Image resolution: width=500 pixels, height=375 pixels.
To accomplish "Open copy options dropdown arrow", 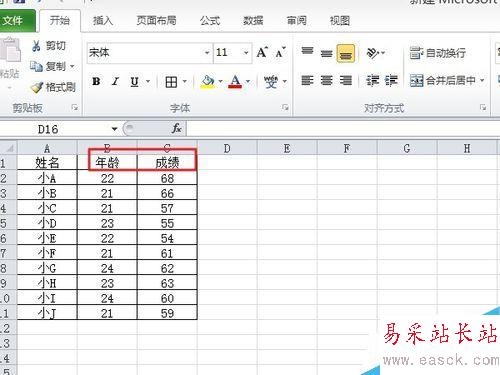I will pyautogui.click(x=72, y=67).
